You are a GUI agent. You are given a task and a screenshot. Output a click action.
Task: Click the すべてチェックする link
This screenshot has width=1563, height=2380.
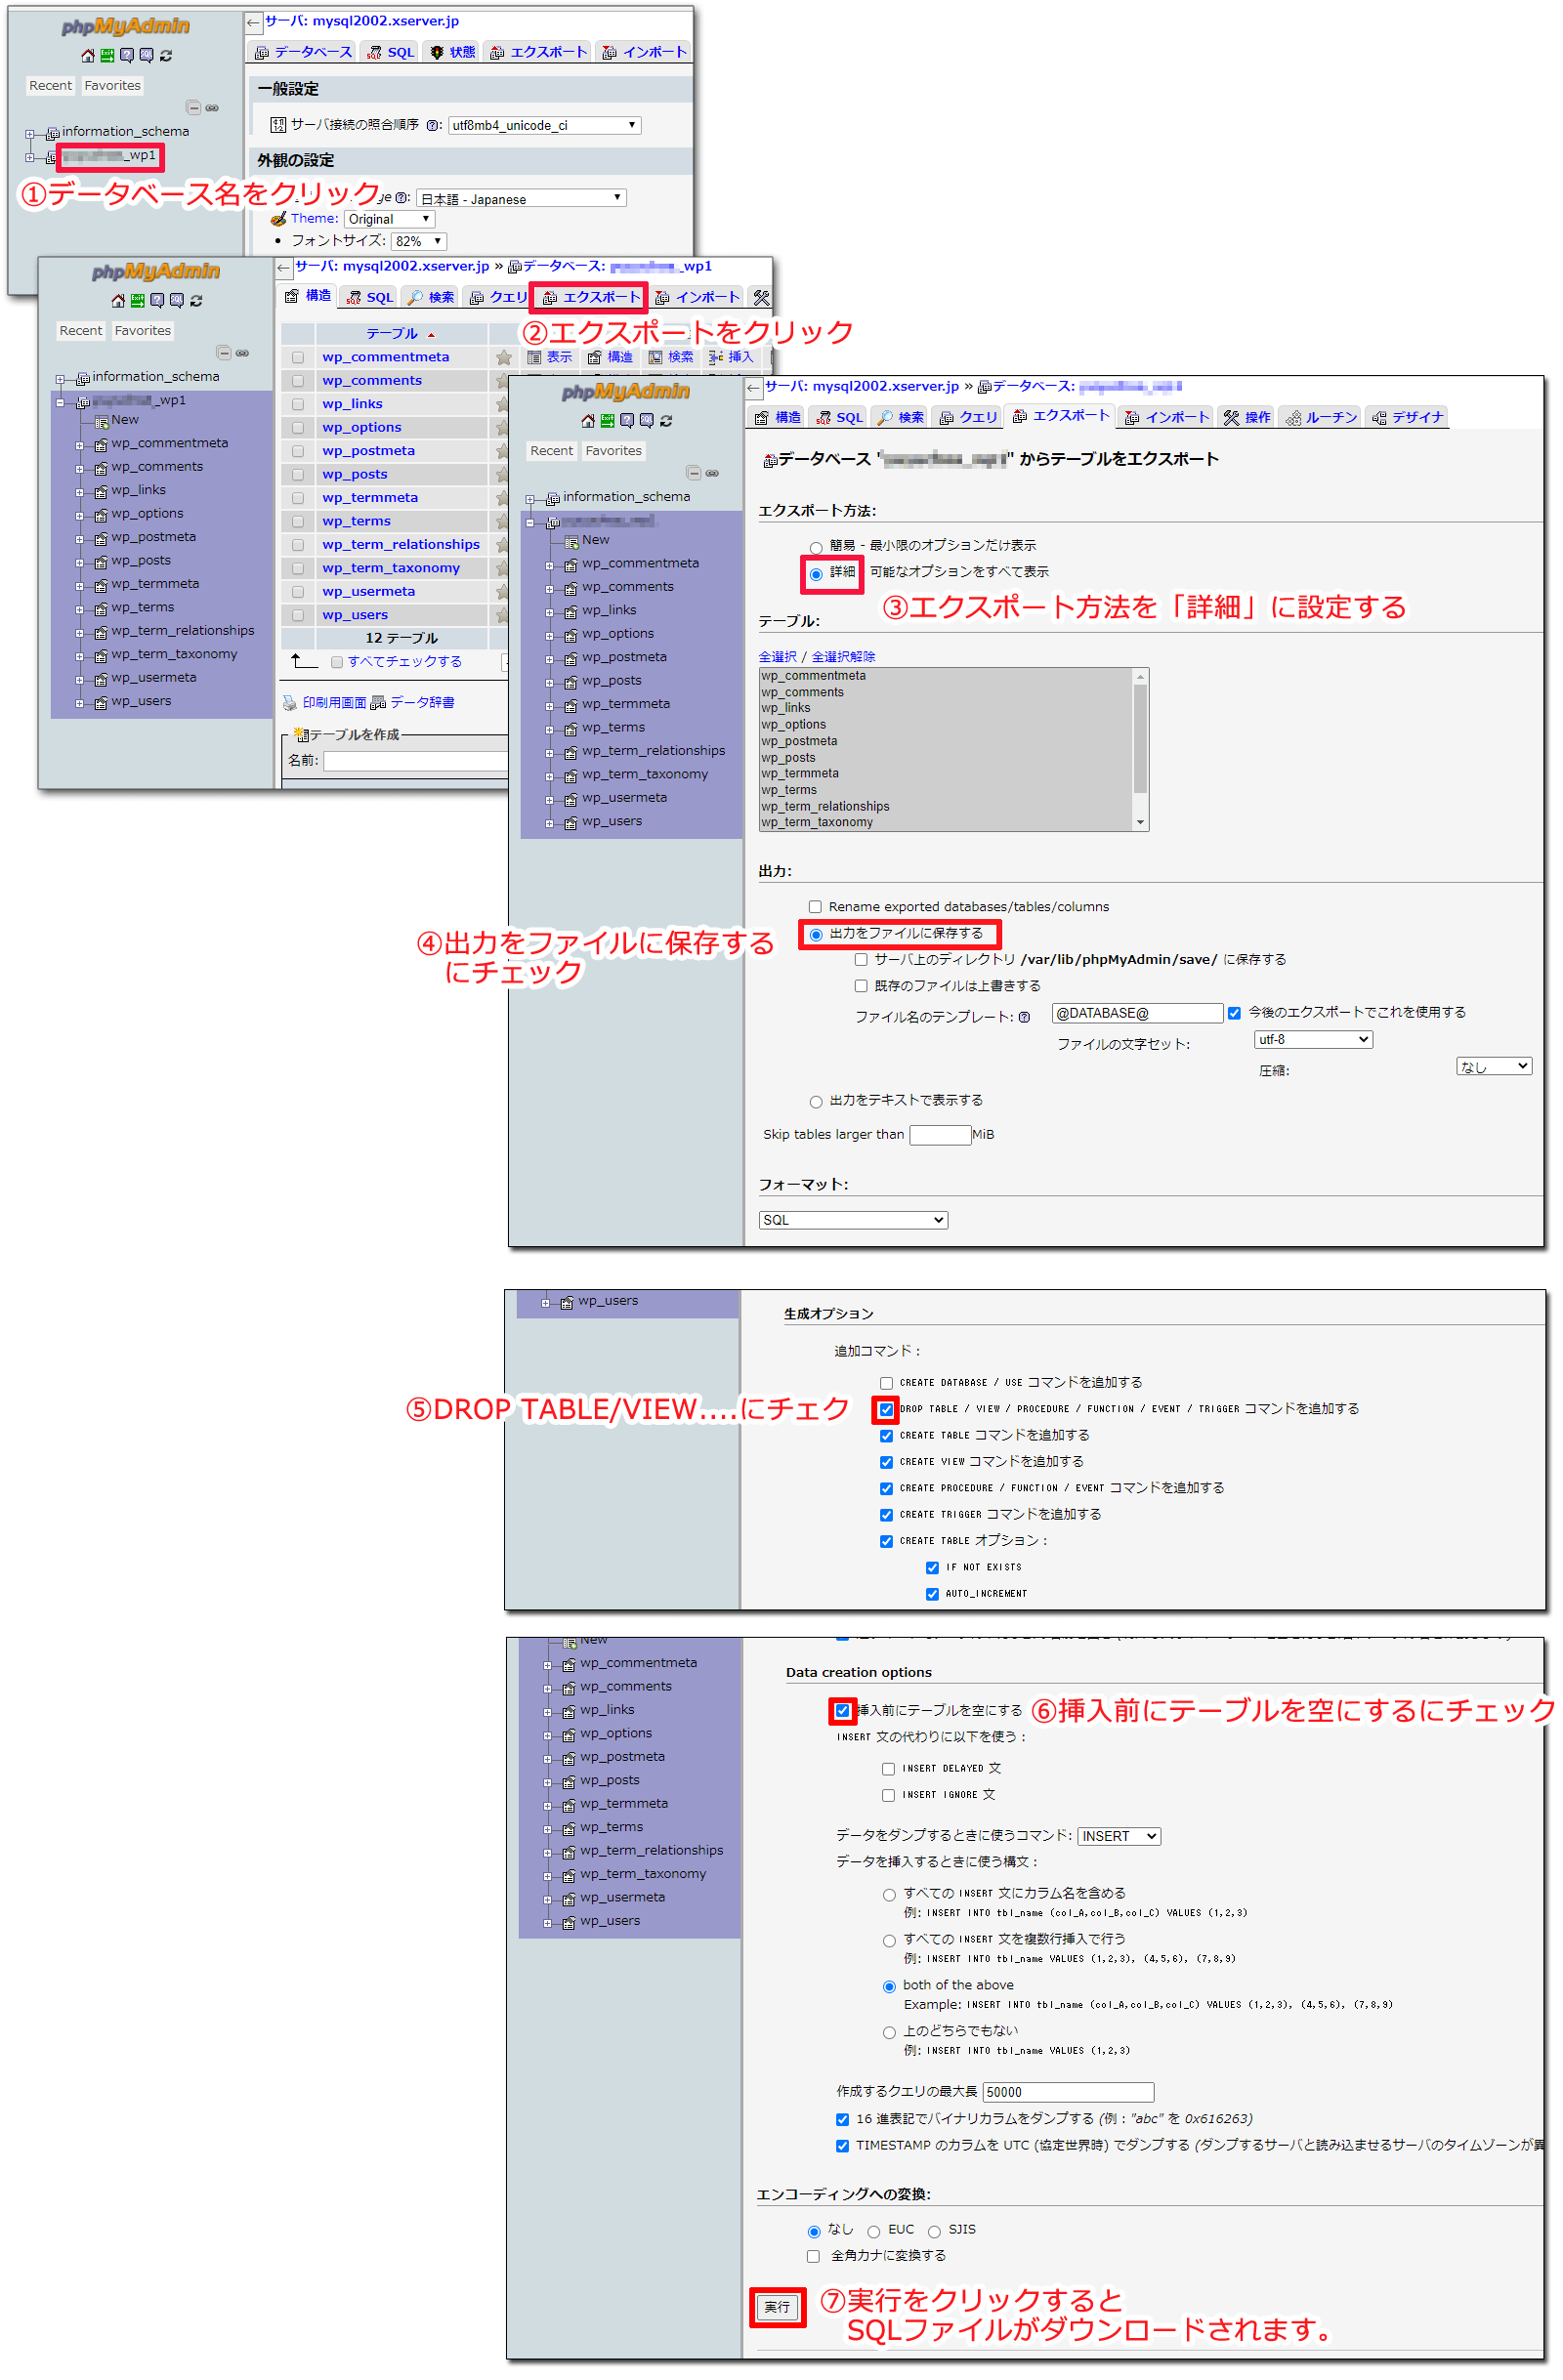[x=405, y=663]
